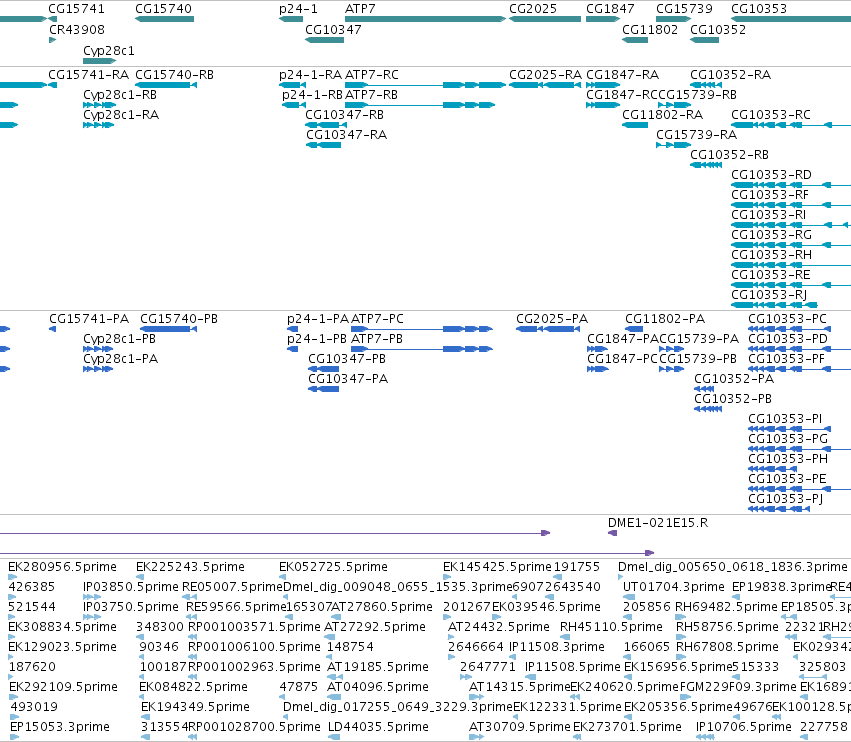The width and height of the screenshot is (851, 742).
Task: Select EST LD44035.5prime
Action: click(334, 737)
